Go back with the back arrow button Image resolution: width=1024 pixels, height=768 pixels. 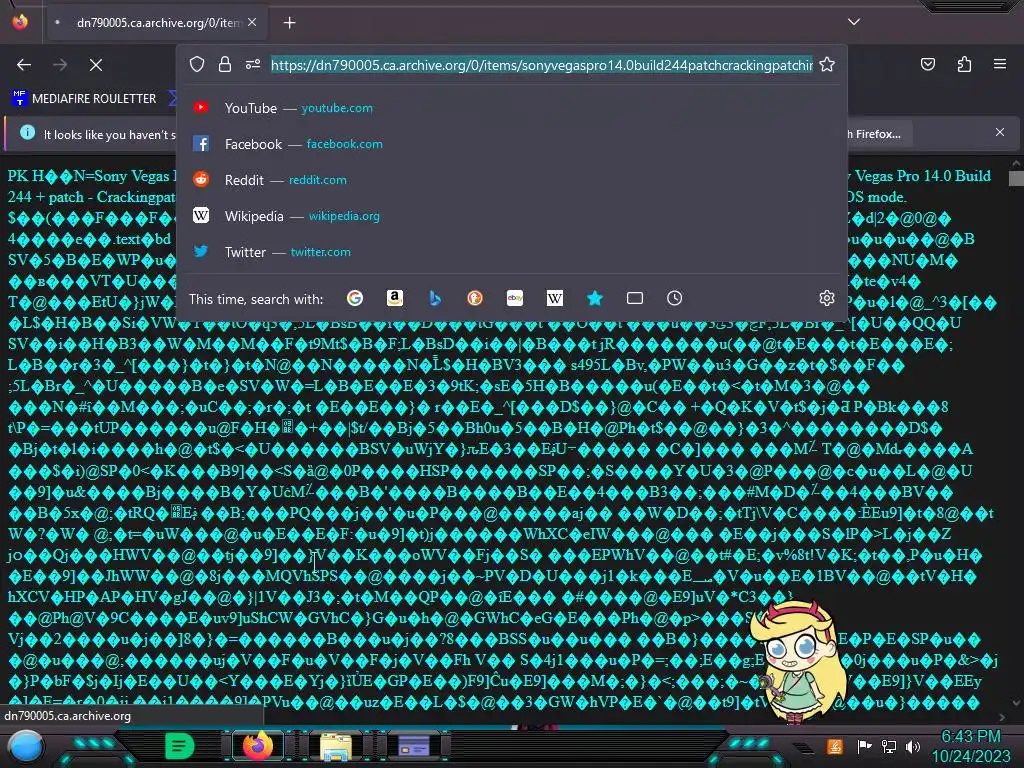pyautogui.click(x=24, y=65)
